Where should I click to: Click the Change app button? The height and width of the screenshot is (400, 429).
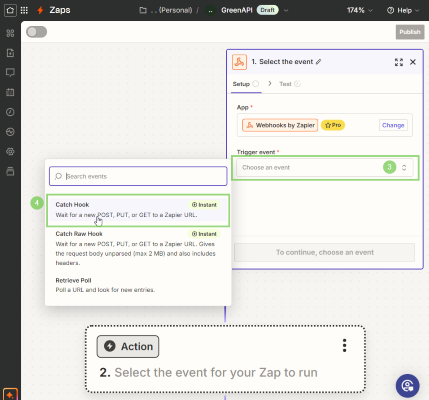click(393, 125)
